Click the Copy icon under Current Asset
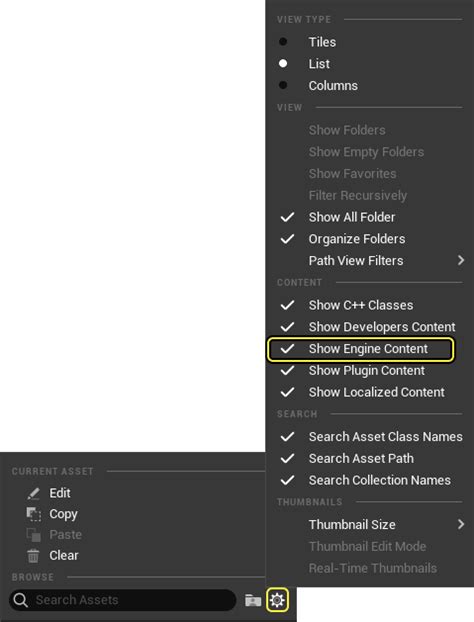Screen dimensions: 474x622 tap(33, 514)
